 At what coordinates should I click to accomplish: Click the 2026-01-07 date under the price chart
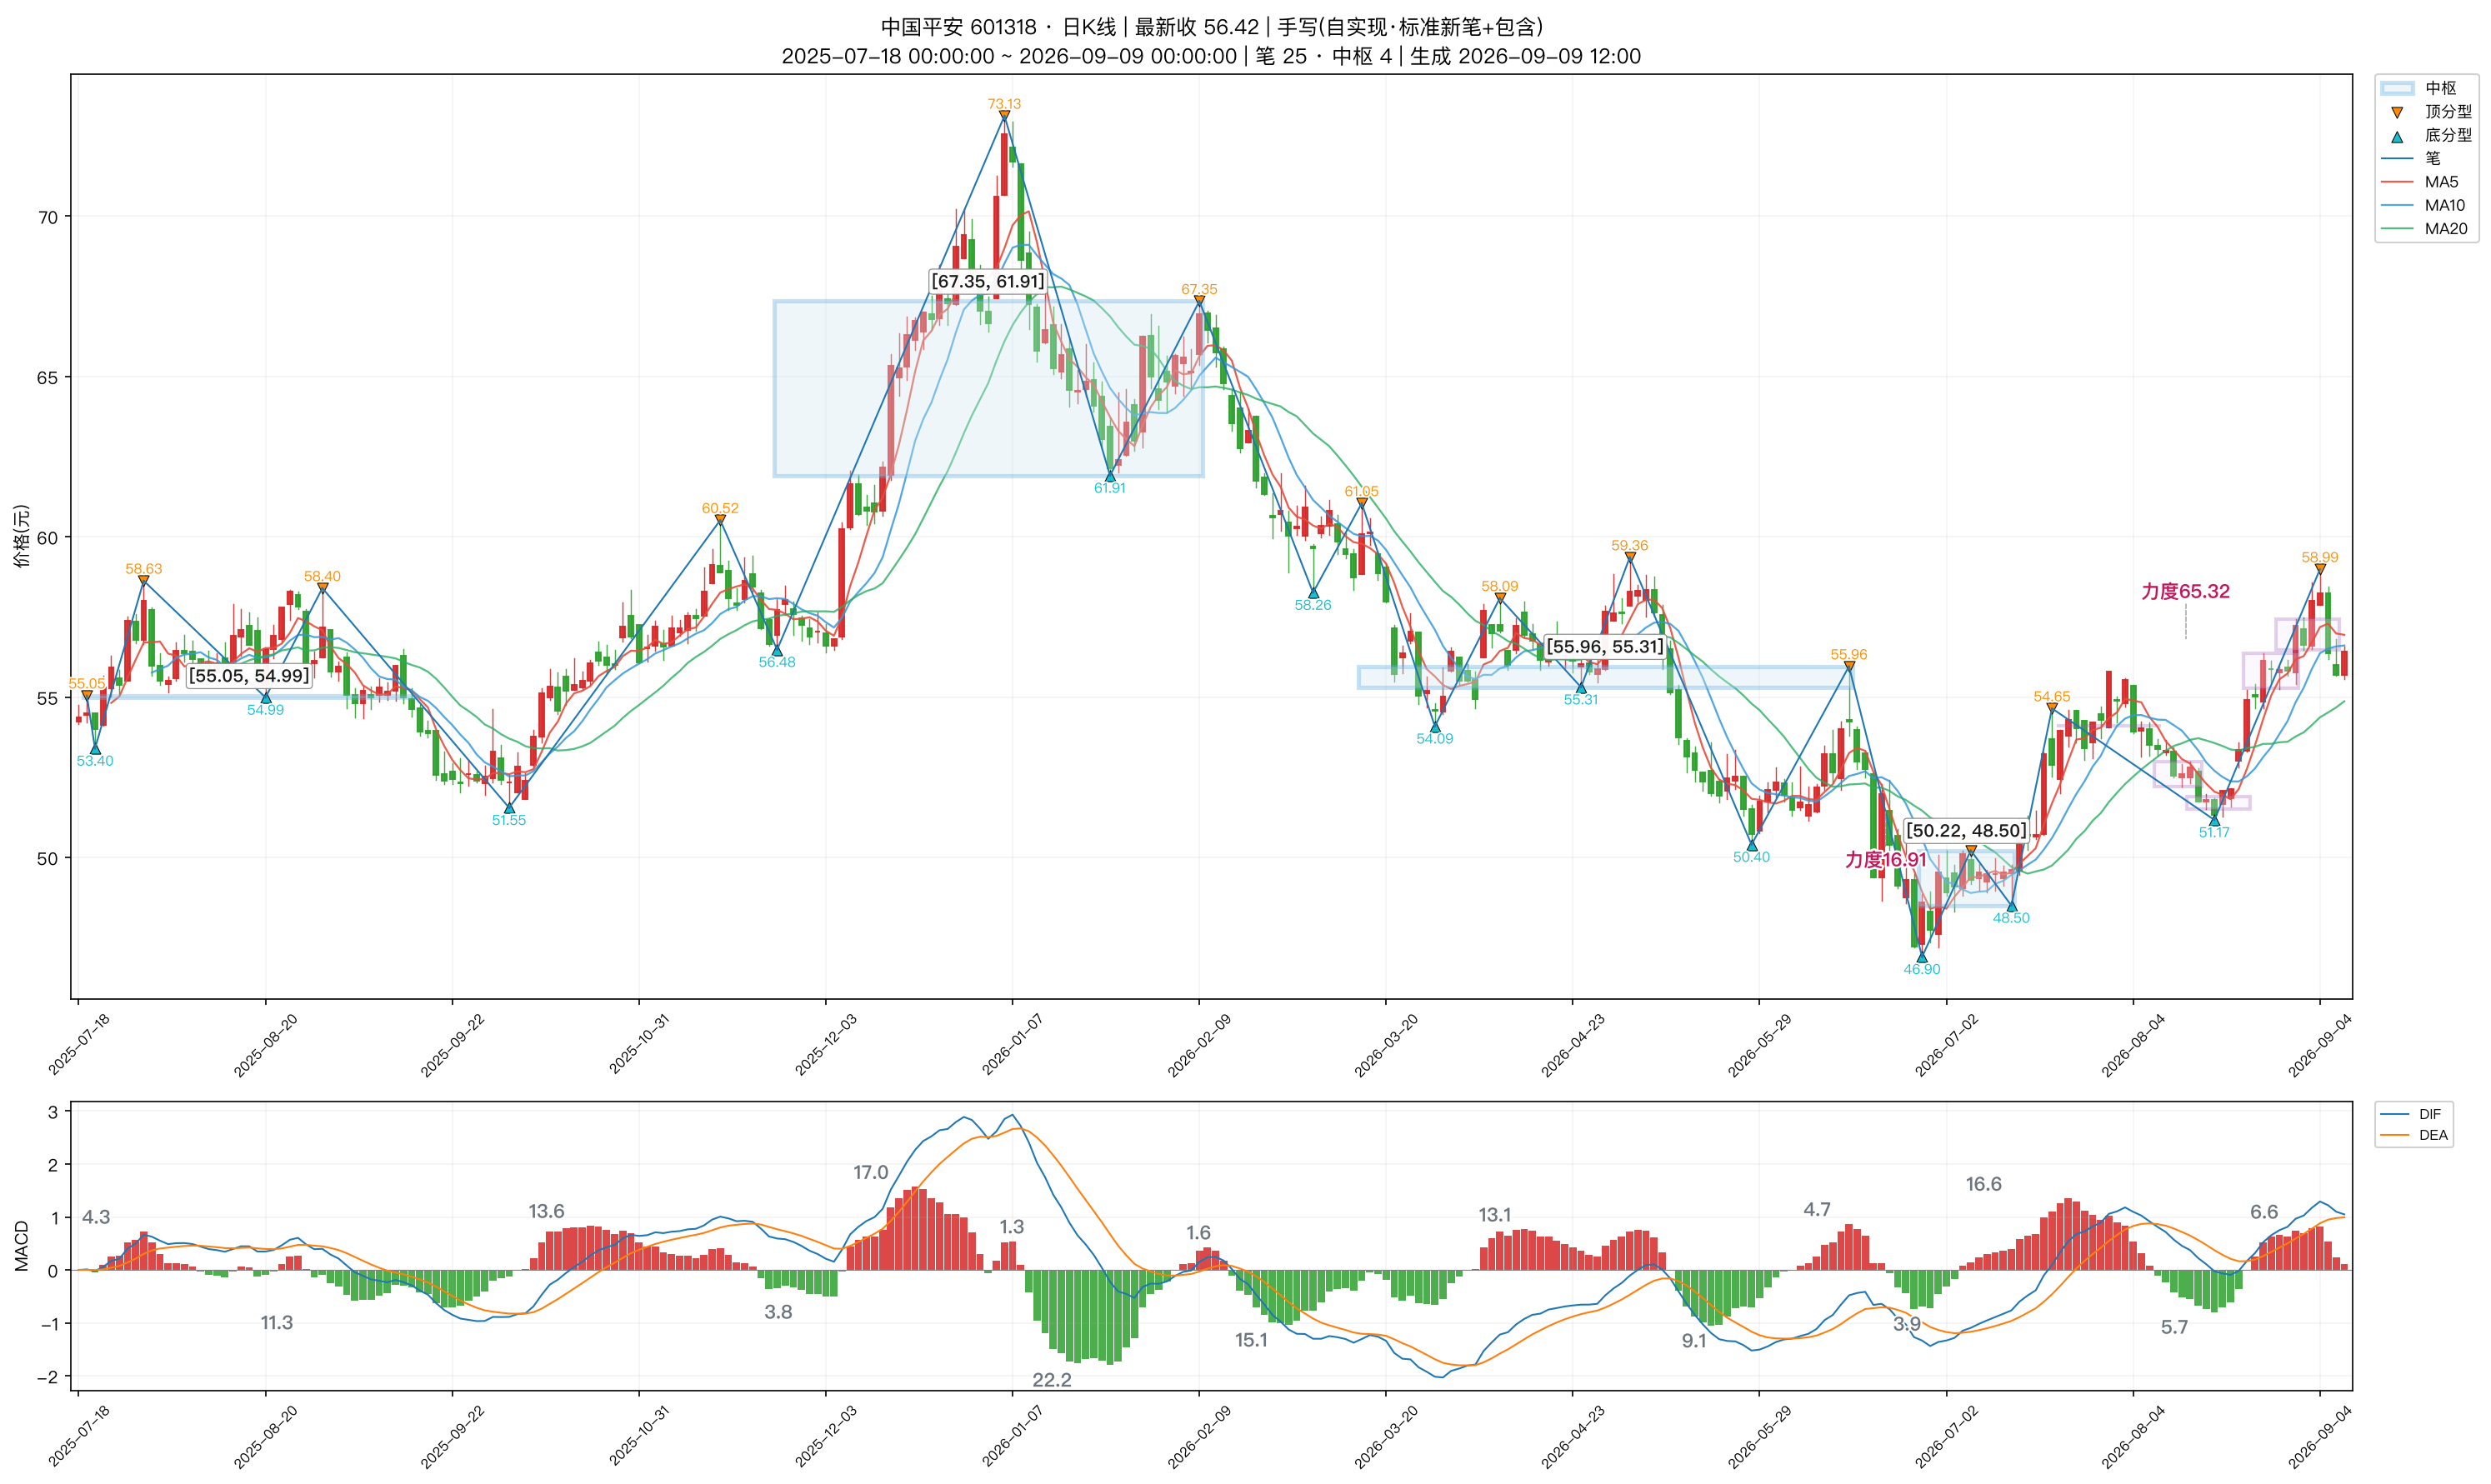click(1012, 1044)
